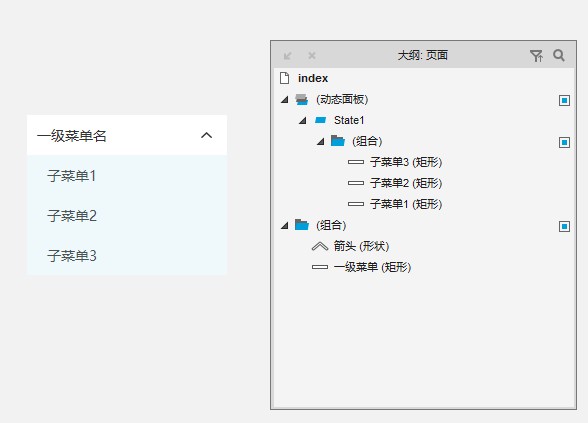
Task: Toggle blue square marker on 动态面板 row
Action: 564,100
